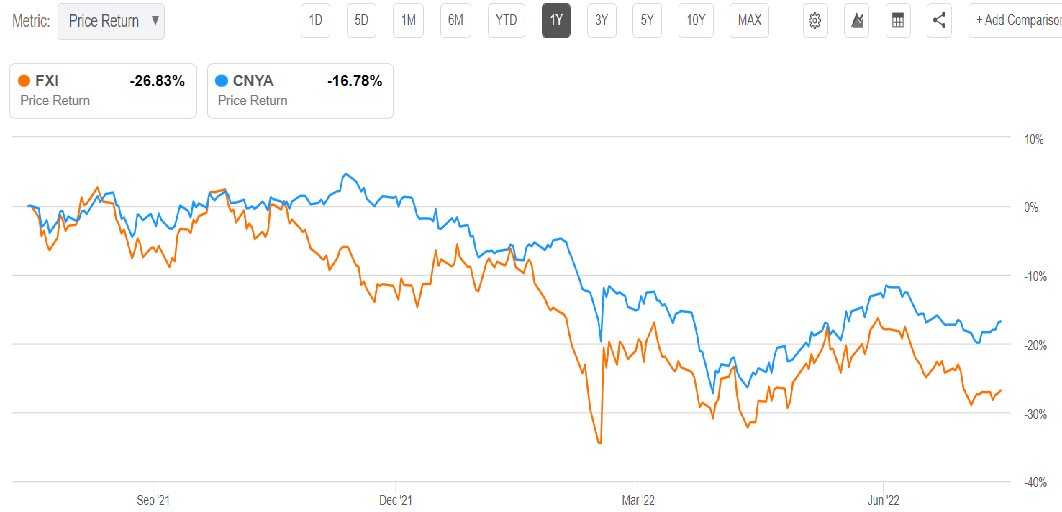Screen dimensions: 1062x512
Task: Open the Price Return metric dropdown
Action: 111,21
